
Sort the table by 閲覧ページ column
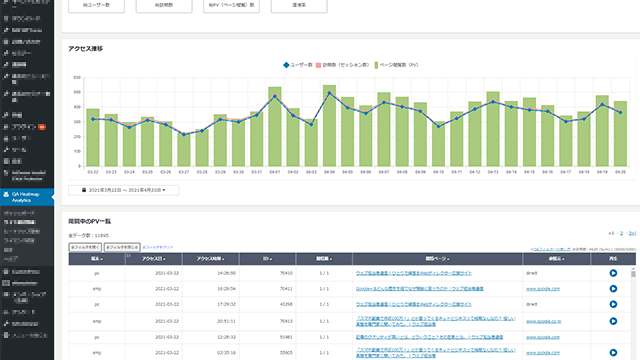tap(438, 259)
